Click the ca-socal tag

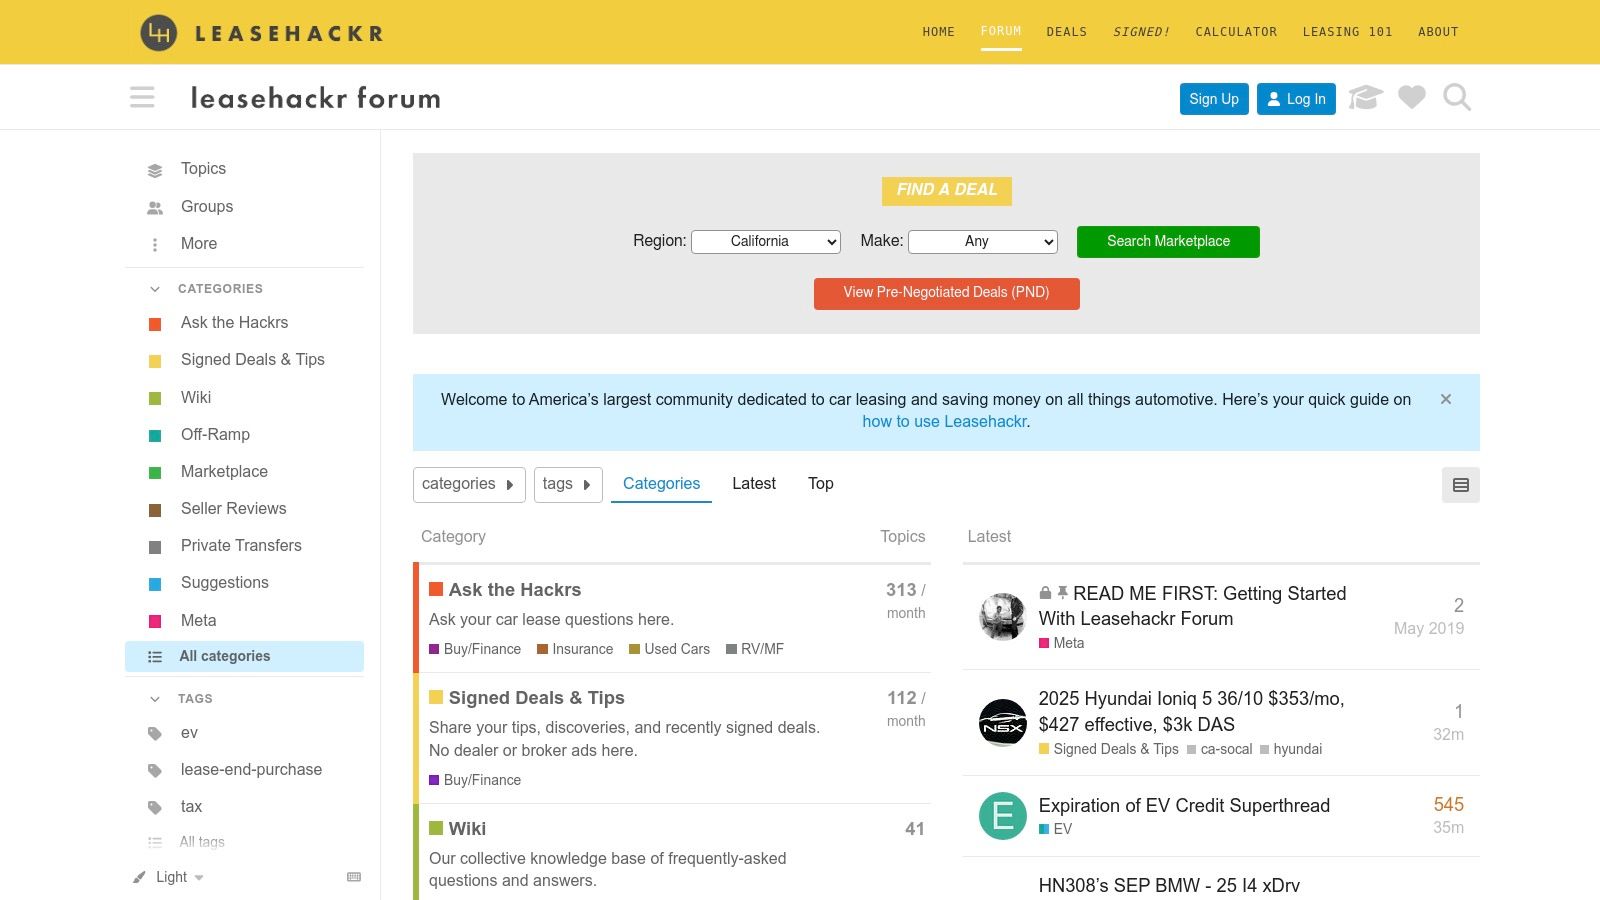click(1220, 749)
